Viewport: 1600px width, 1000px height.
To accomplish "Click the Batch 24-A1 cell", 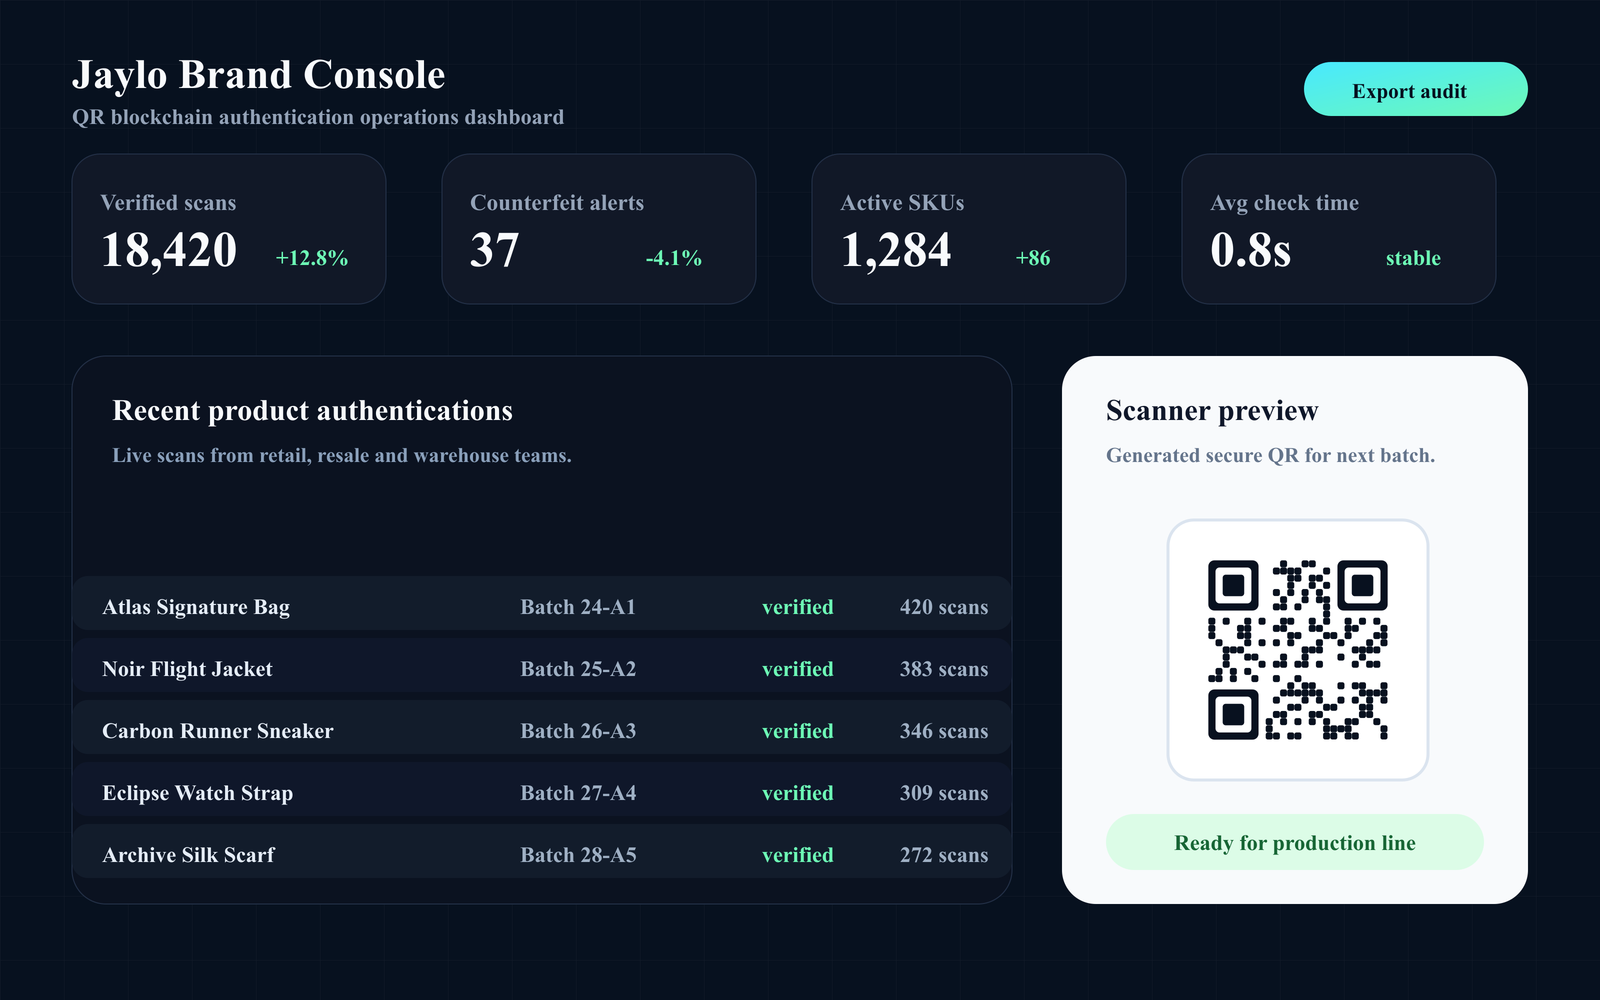I will pyautogui.click(x=578, y=607).
